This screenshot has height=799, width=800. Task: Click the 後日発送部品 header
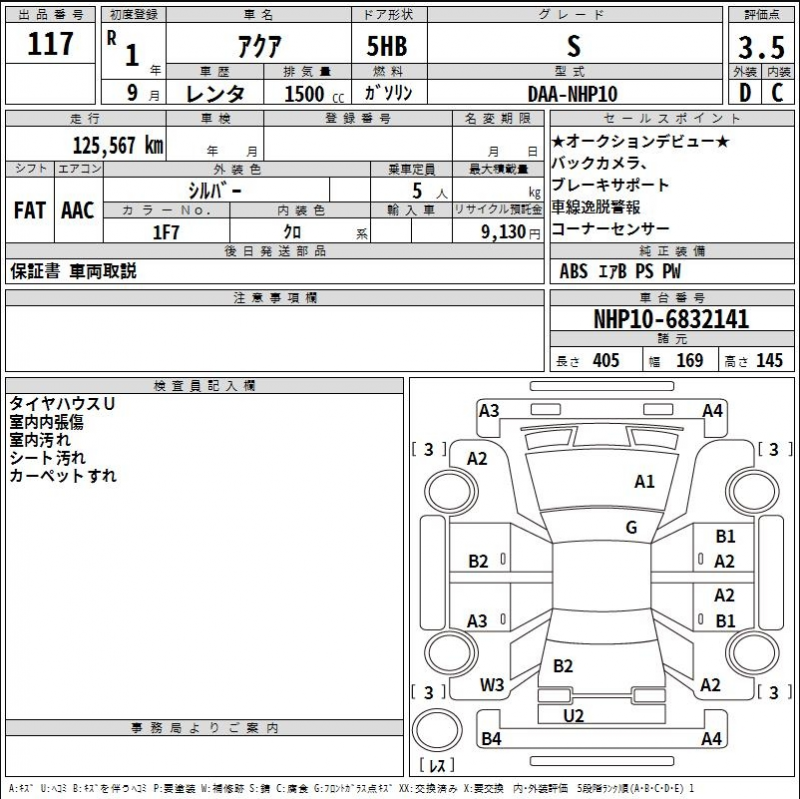click(275, 251)
